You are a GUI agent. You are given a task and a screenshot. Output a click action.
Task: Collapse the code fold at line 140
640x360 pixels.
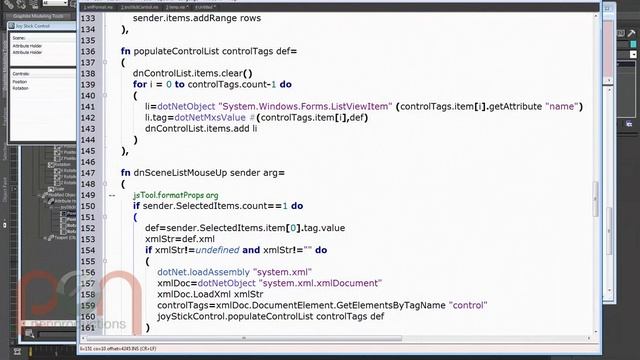point(105,96)
